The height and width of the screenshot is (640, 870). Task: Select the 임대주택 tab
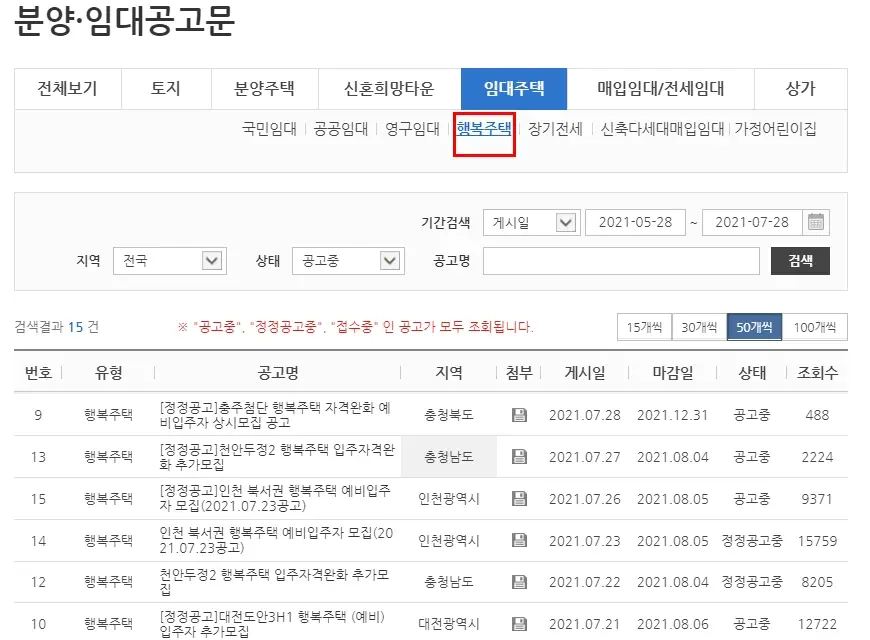click(514, 88)
